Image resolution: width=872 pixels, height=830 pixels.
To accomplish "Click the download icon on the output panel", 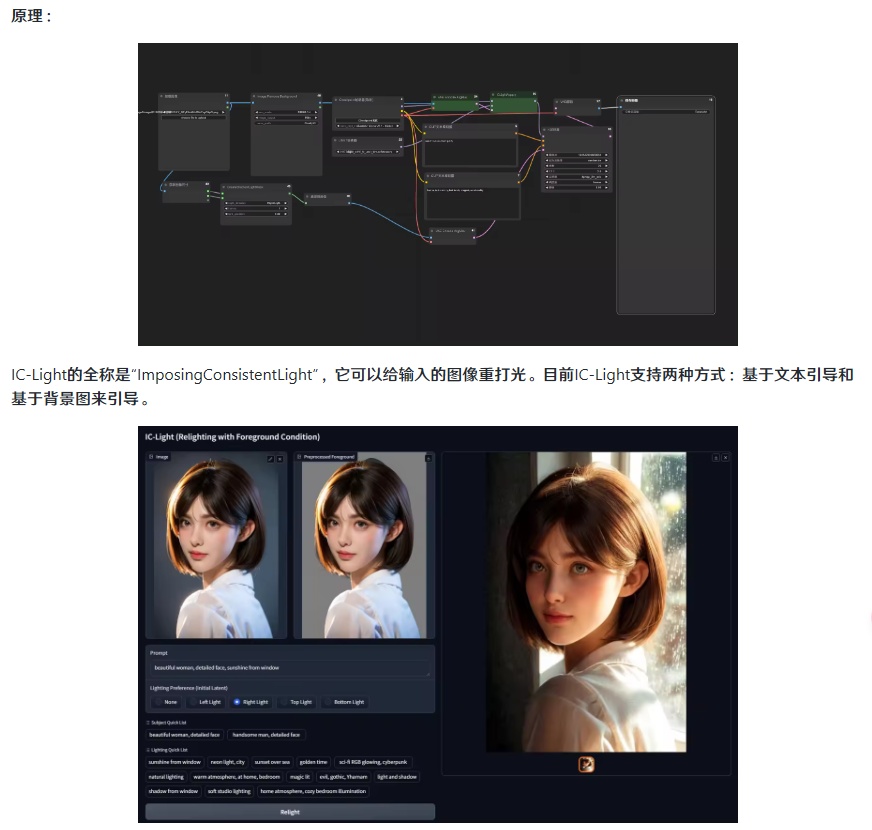I will [716, 457].
